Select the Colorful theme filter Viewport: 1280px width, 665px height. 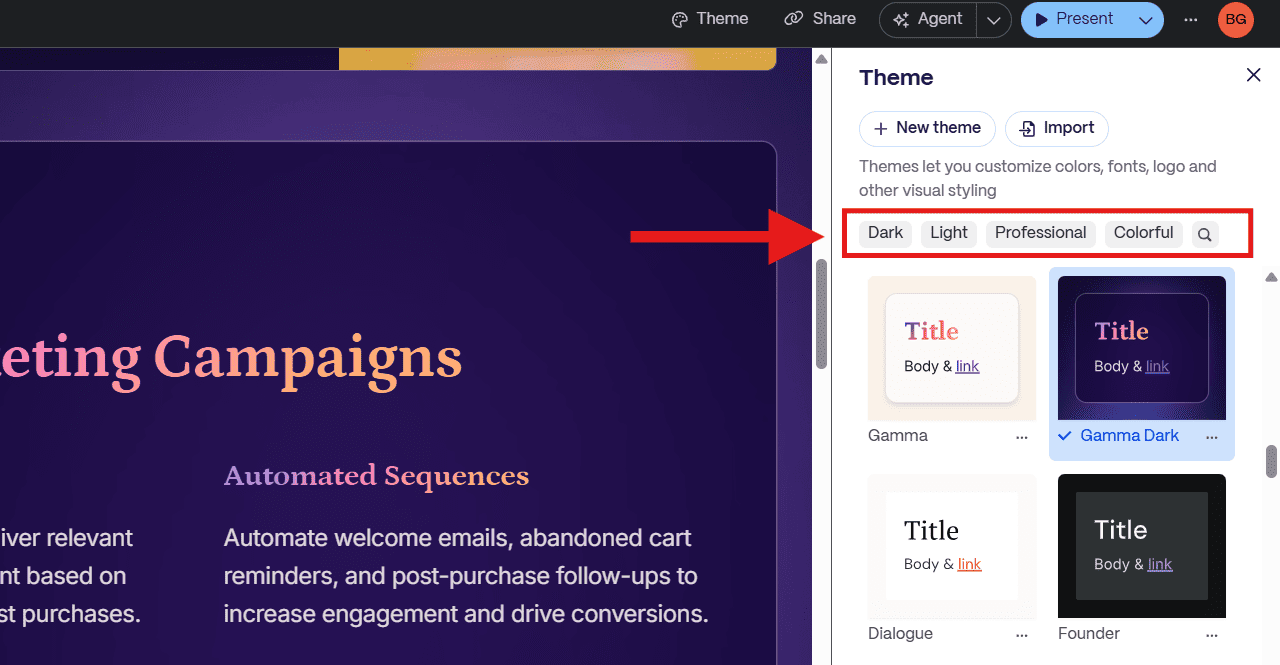point(1143,233)
